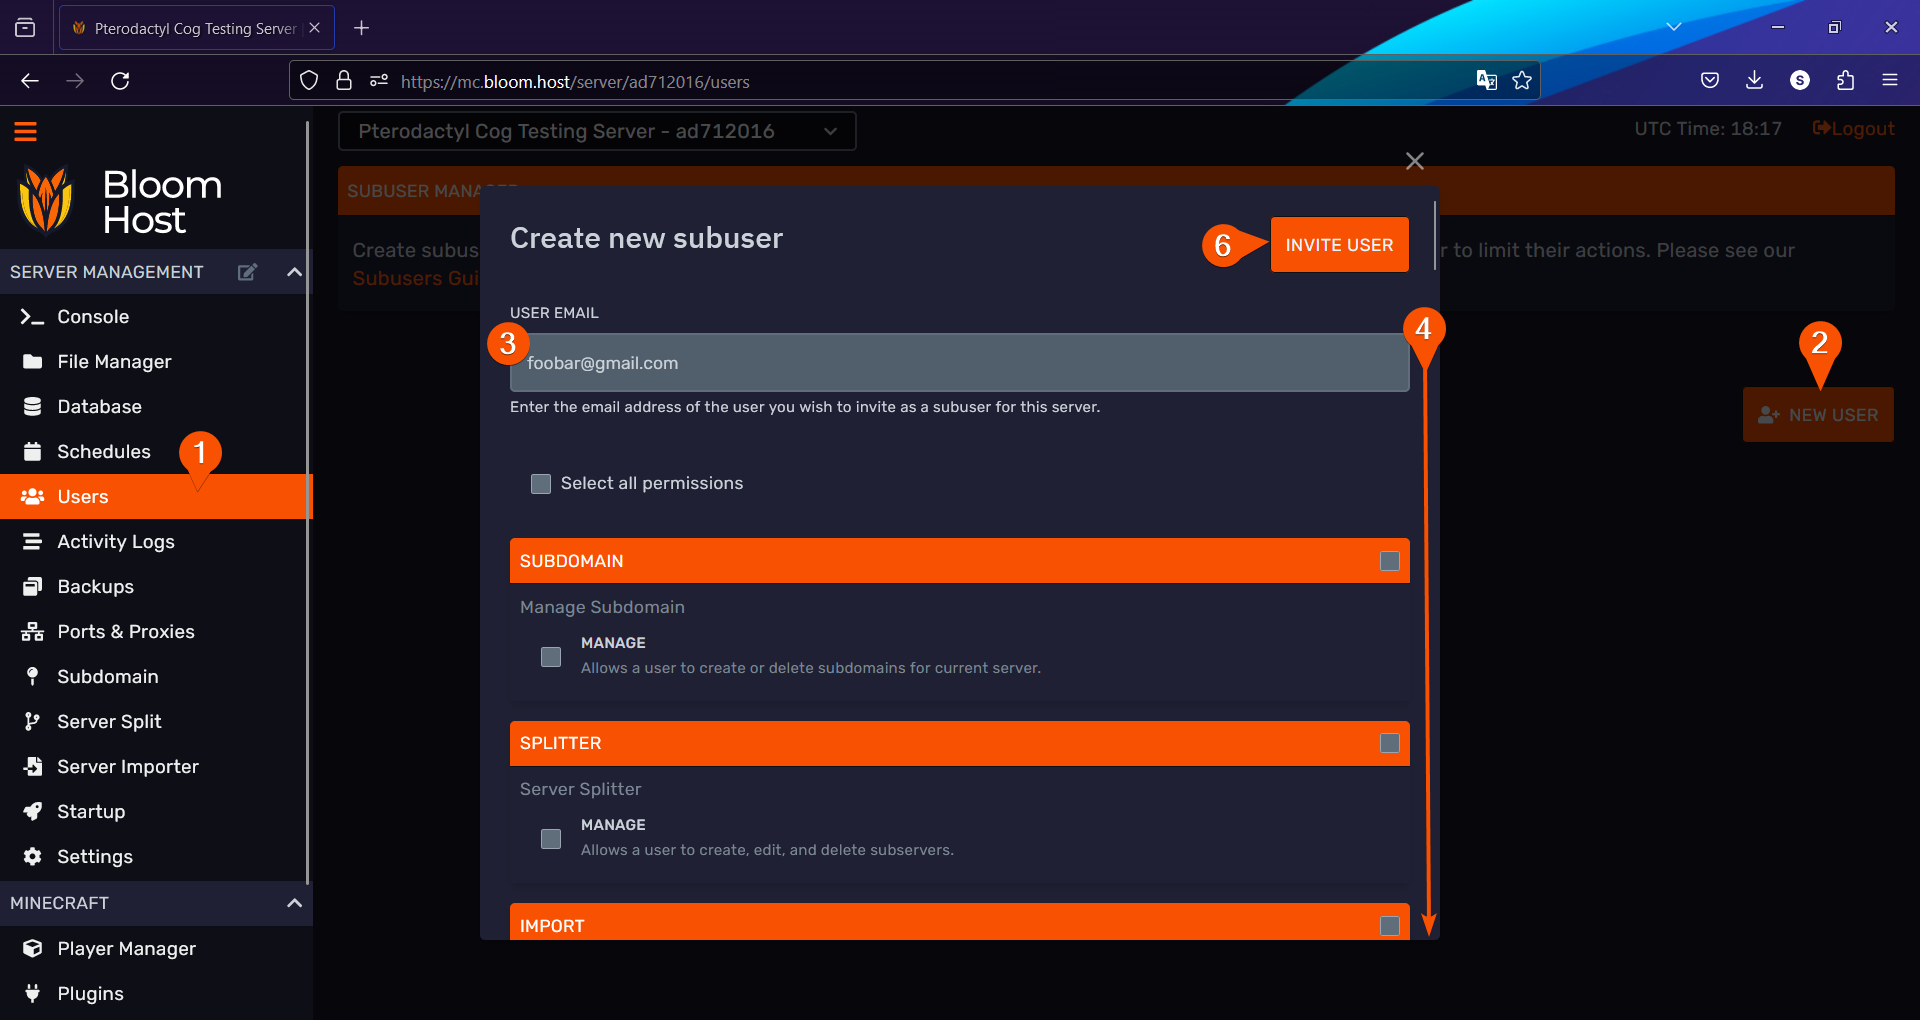1920x1020 pixels.
Task: Click the Ports & Proxies network icon
Action: point(32,632)
